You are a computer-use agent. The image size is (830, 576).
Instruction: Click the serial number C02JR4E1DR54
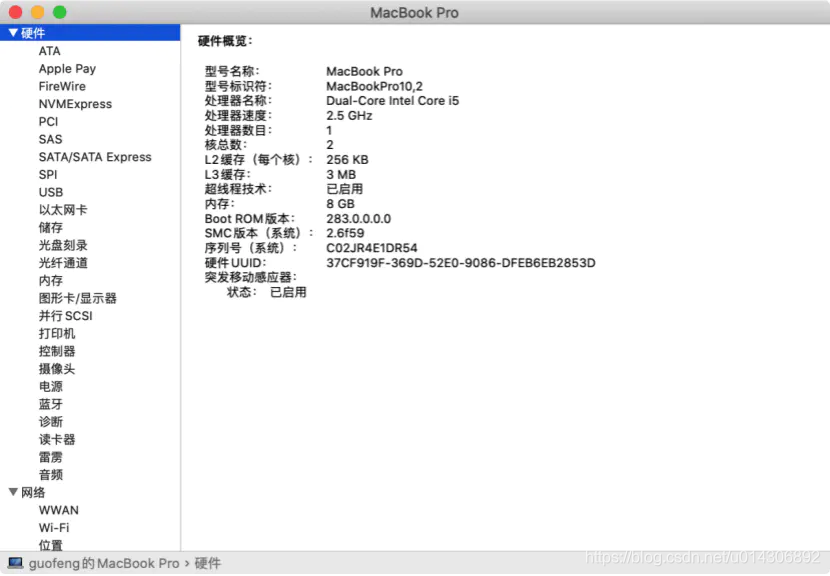click(372, 248)
